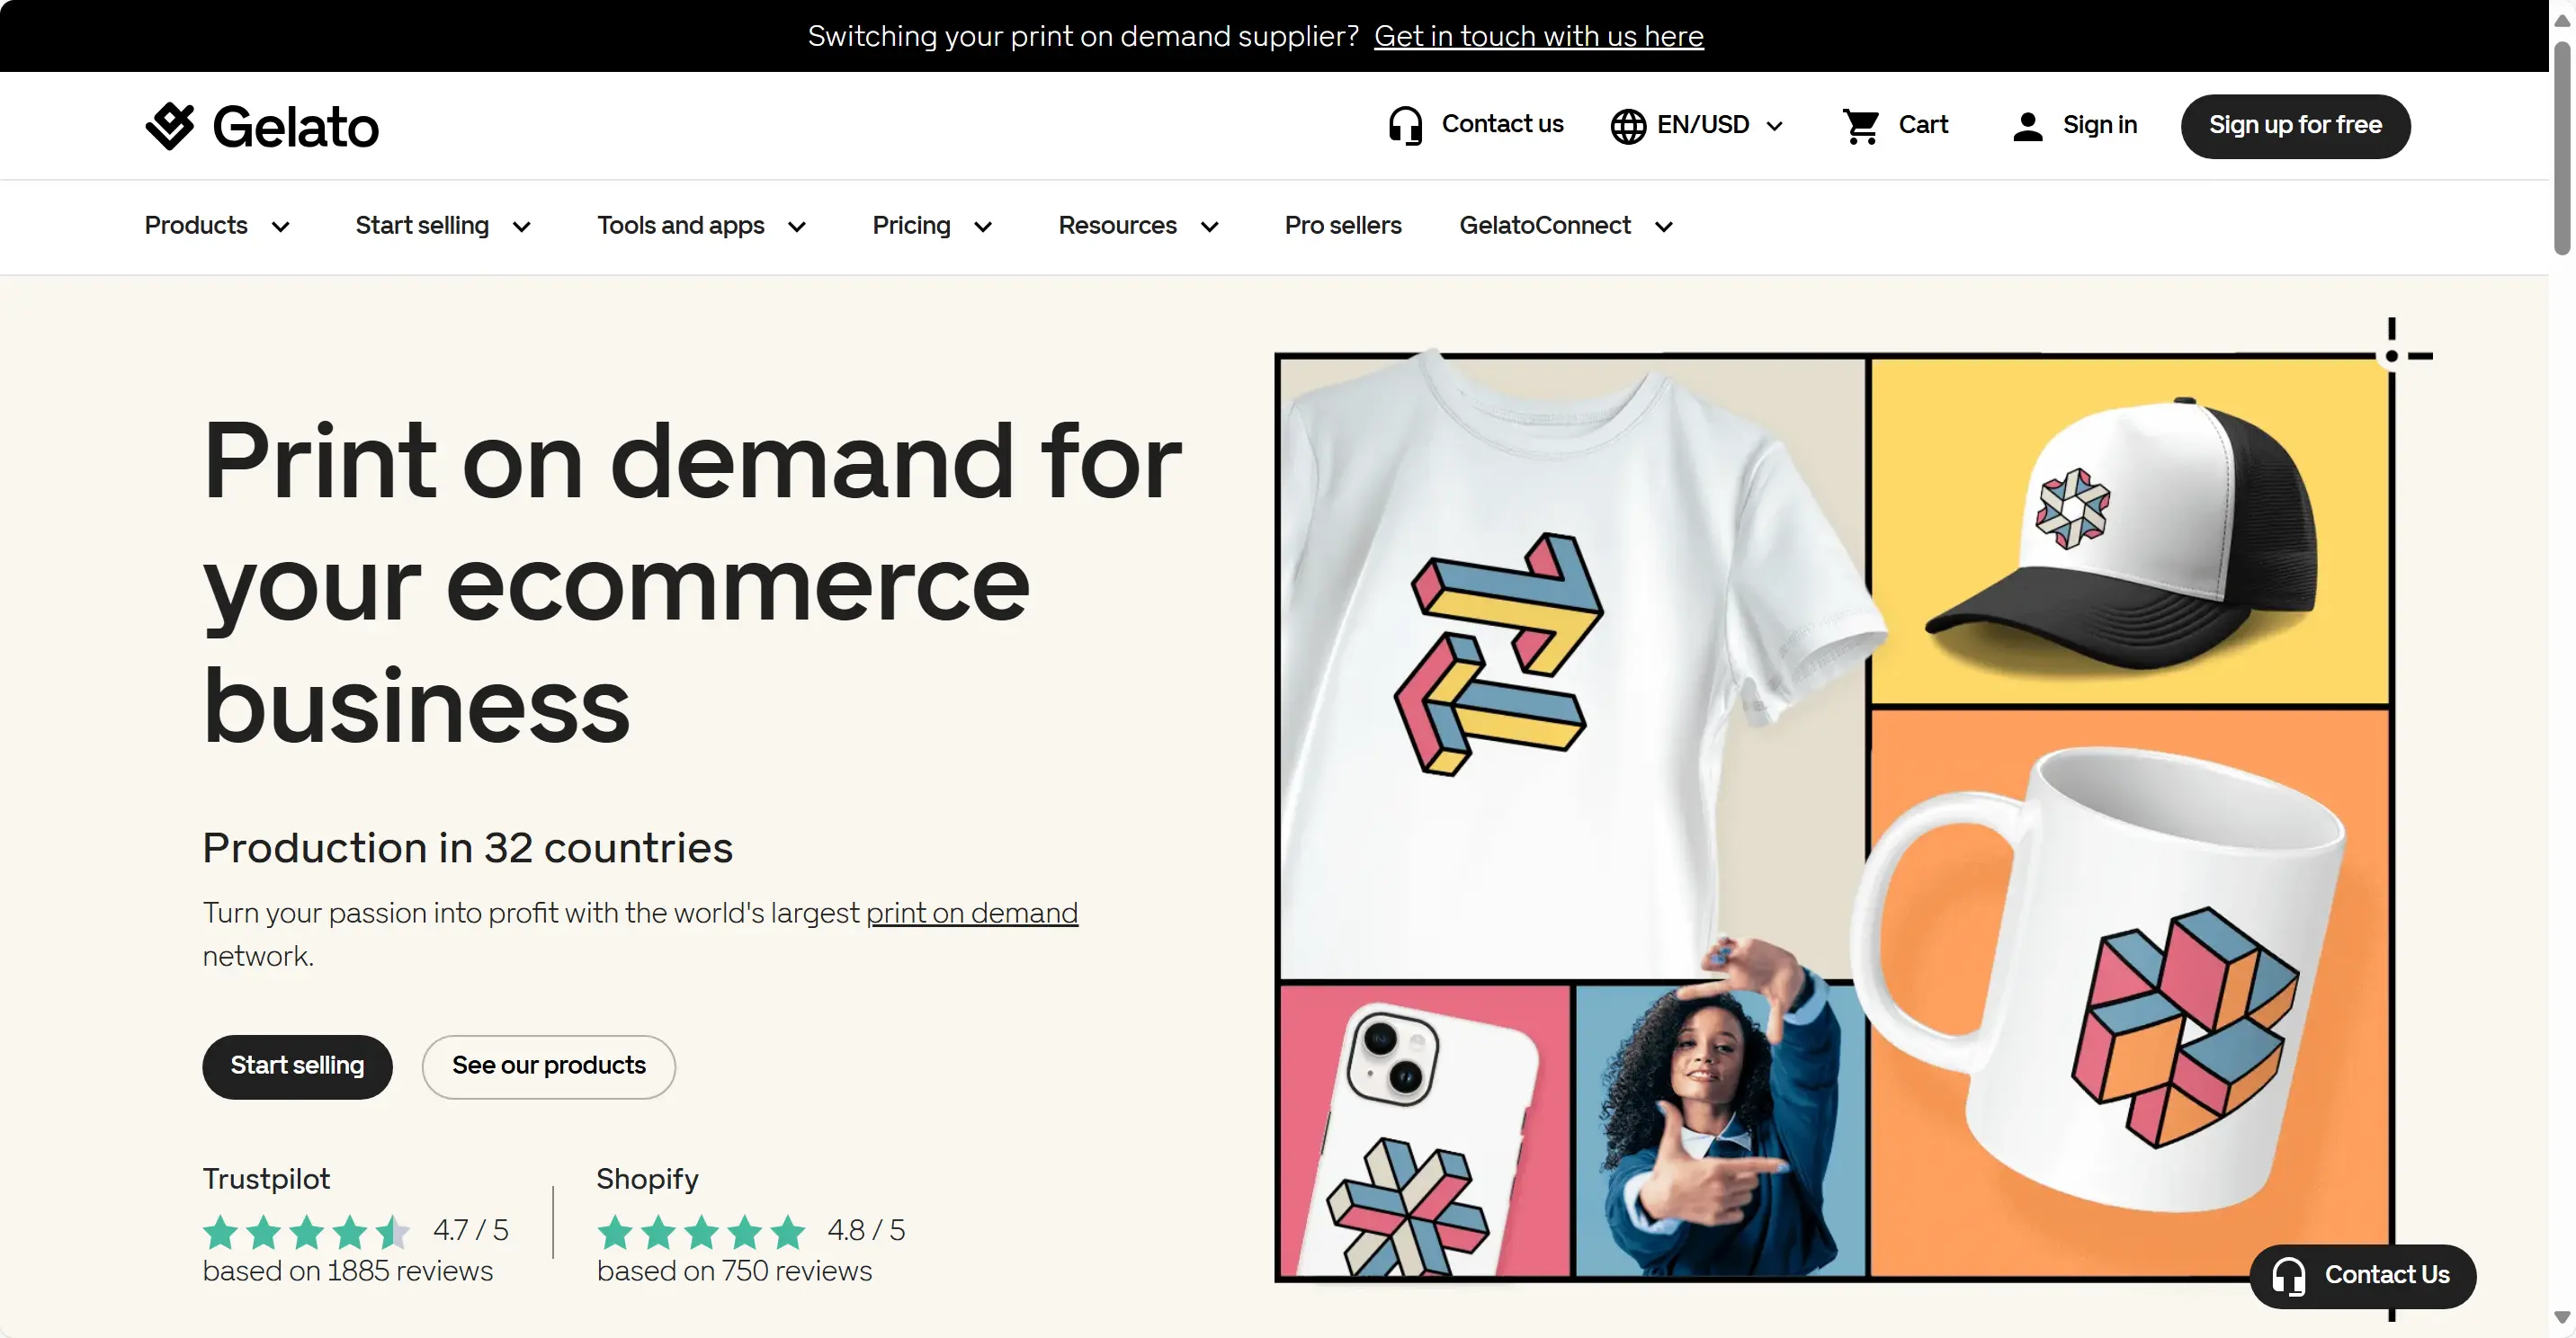Image resolution: width=2576 pixels, height=1338 pixels.
Task: Open the Resources navigation menu
Action: click(1138, 226)
